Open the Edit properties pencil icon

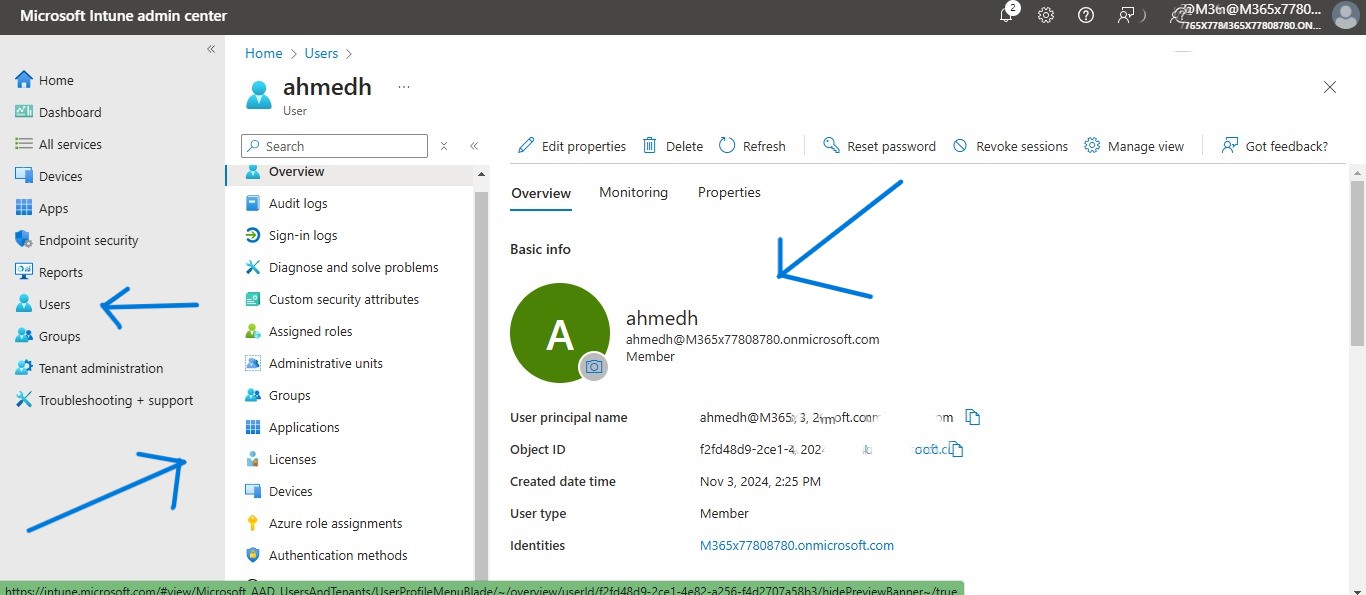coord(571,145)
